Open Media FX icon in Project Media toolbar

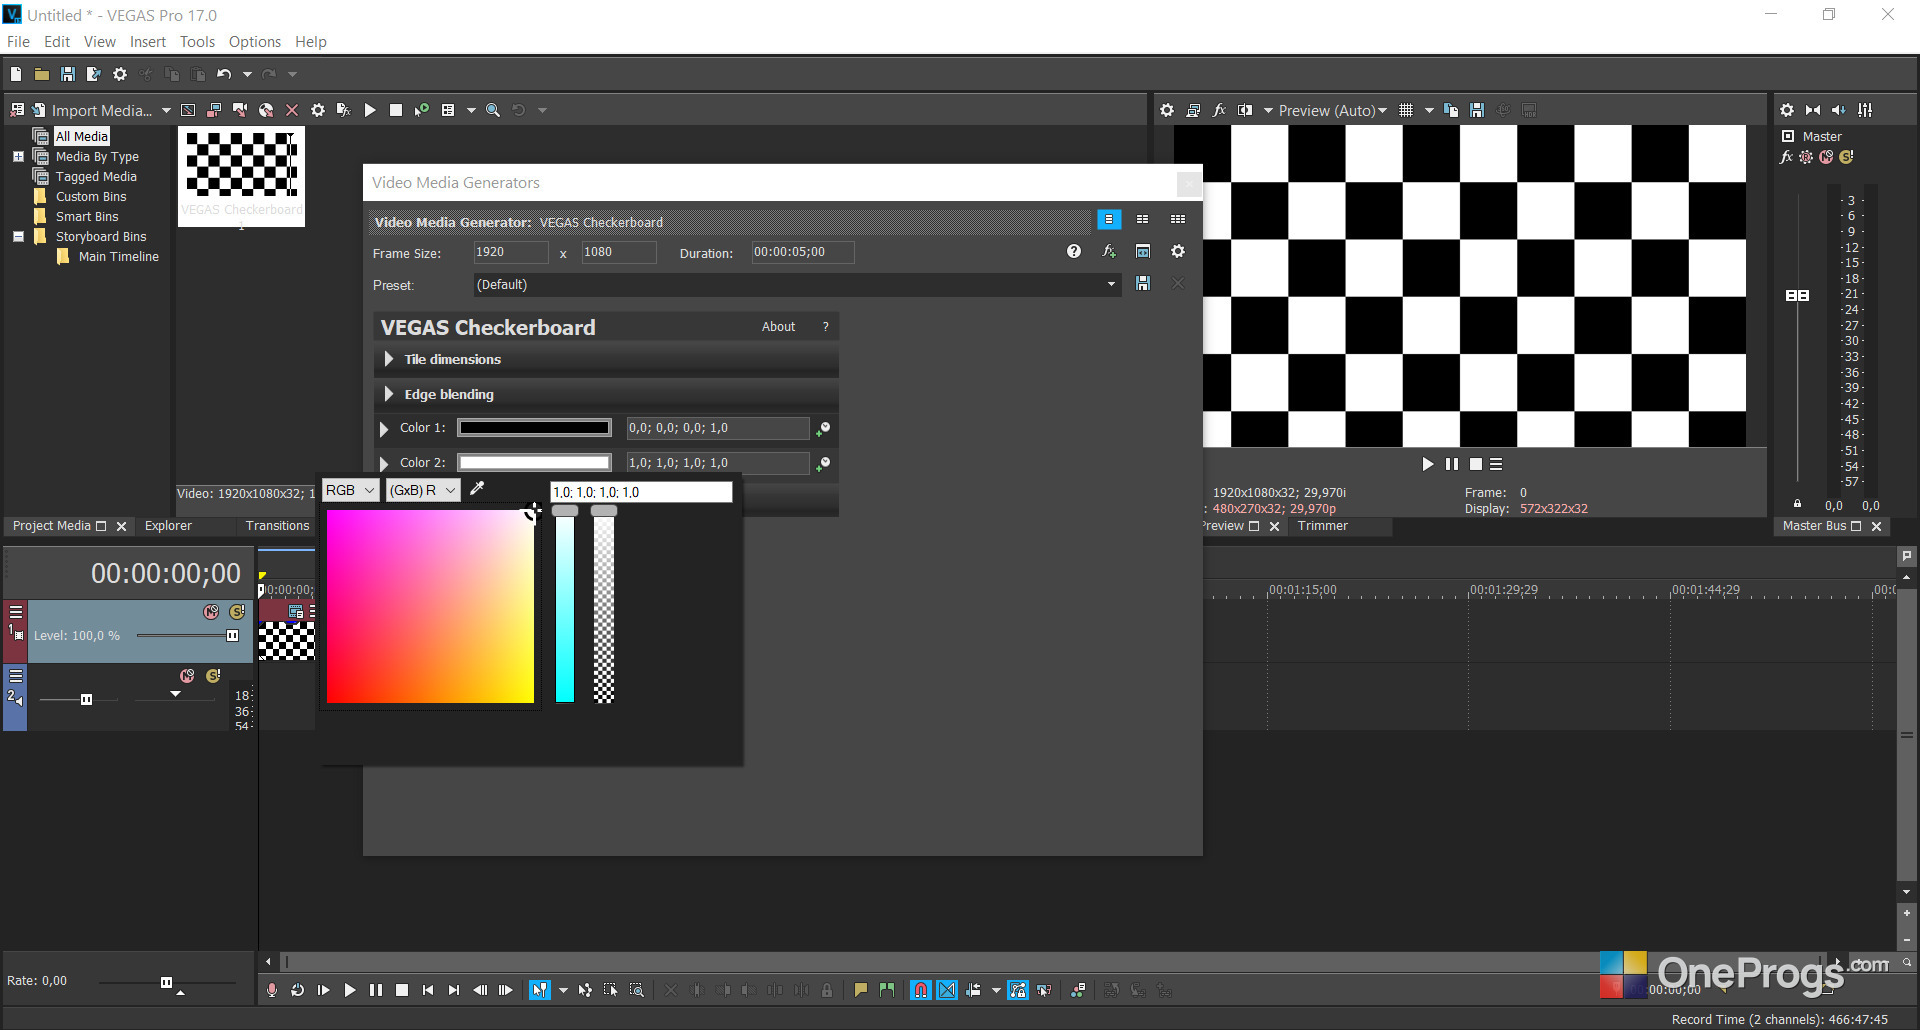point(343,110)
